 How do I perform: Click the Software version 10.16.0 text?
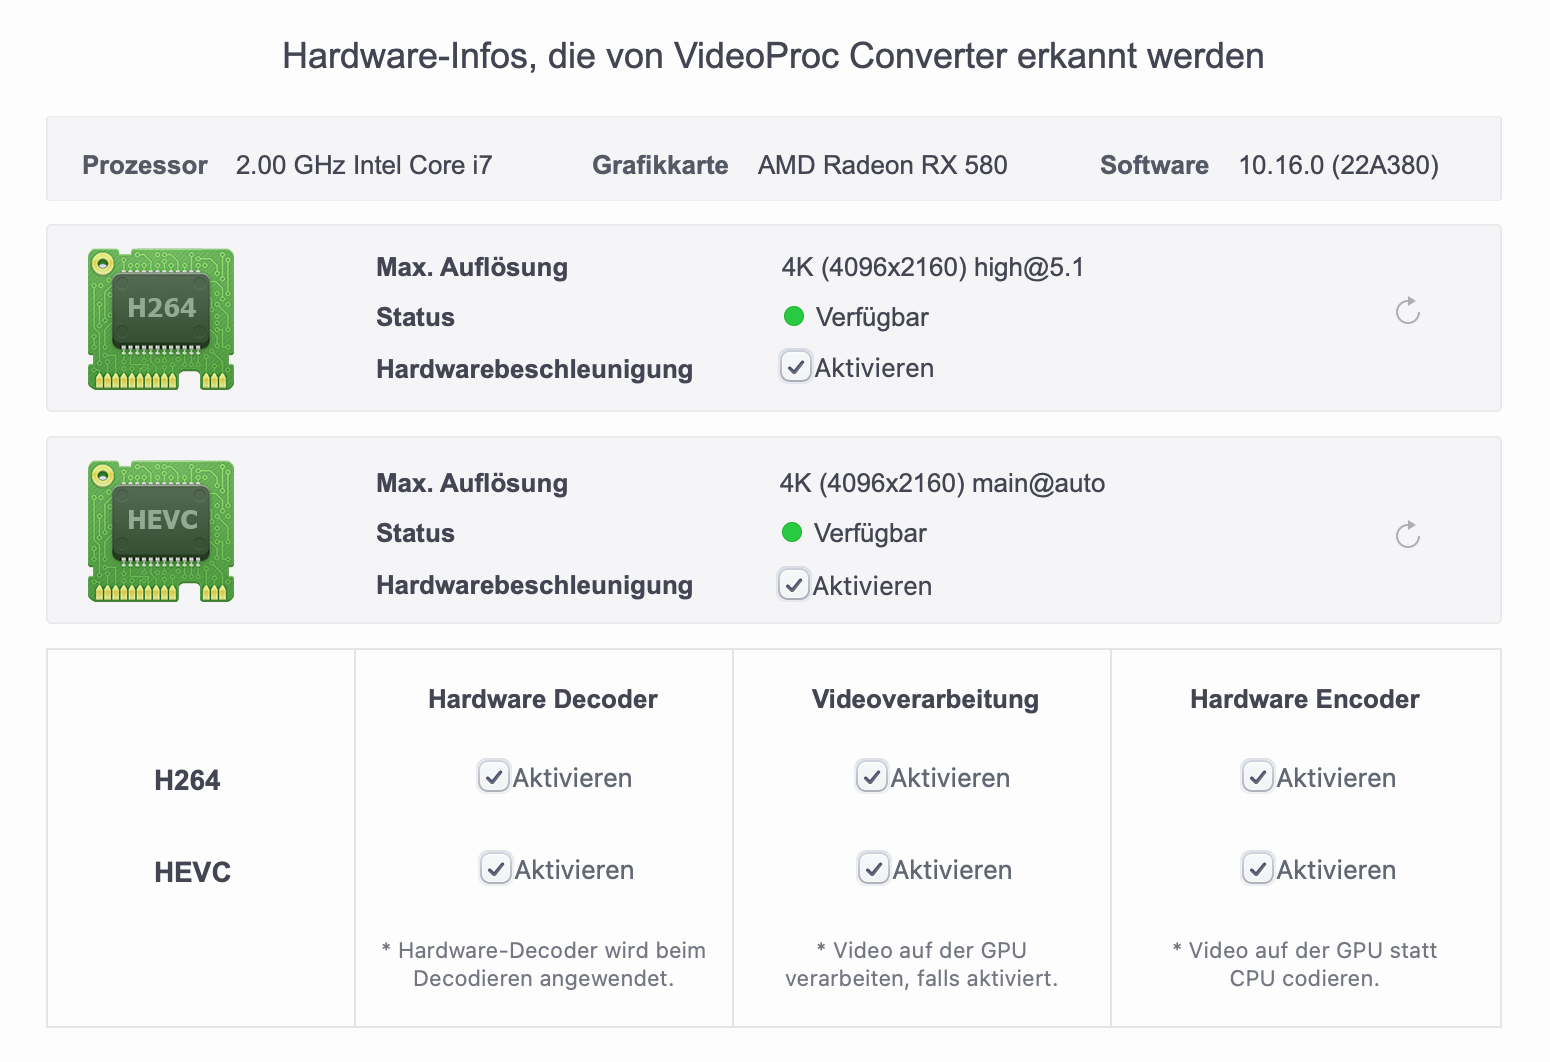point(1338,165)
